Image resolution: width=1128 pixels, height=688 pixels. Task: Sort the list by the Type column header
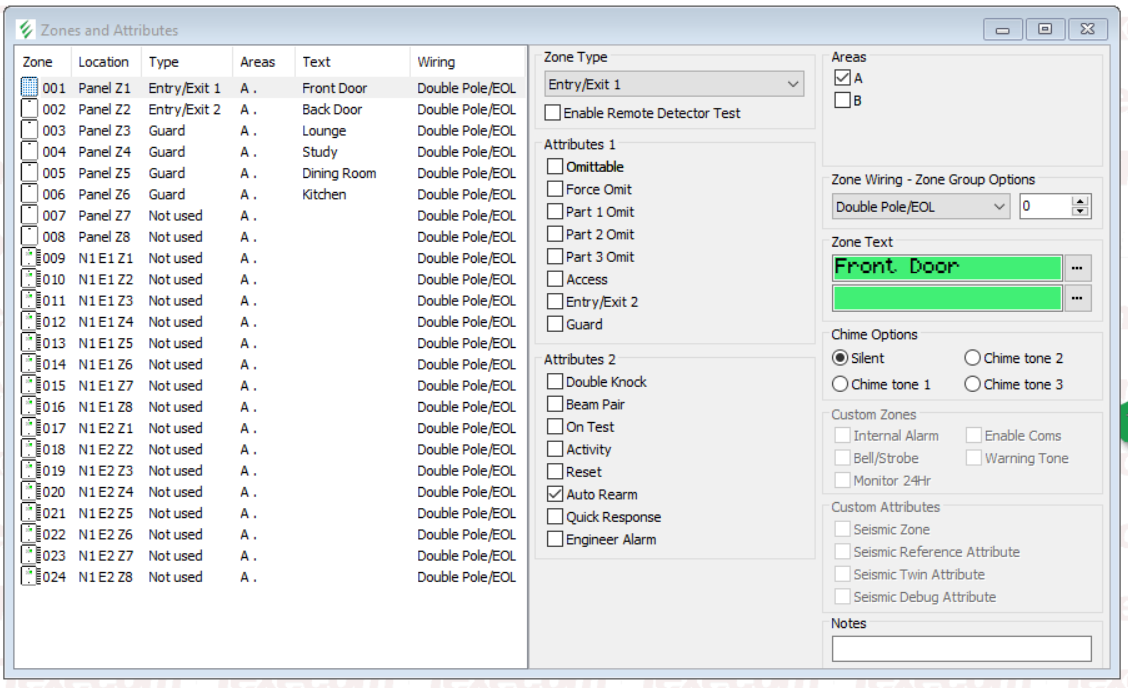coord(164,62)
